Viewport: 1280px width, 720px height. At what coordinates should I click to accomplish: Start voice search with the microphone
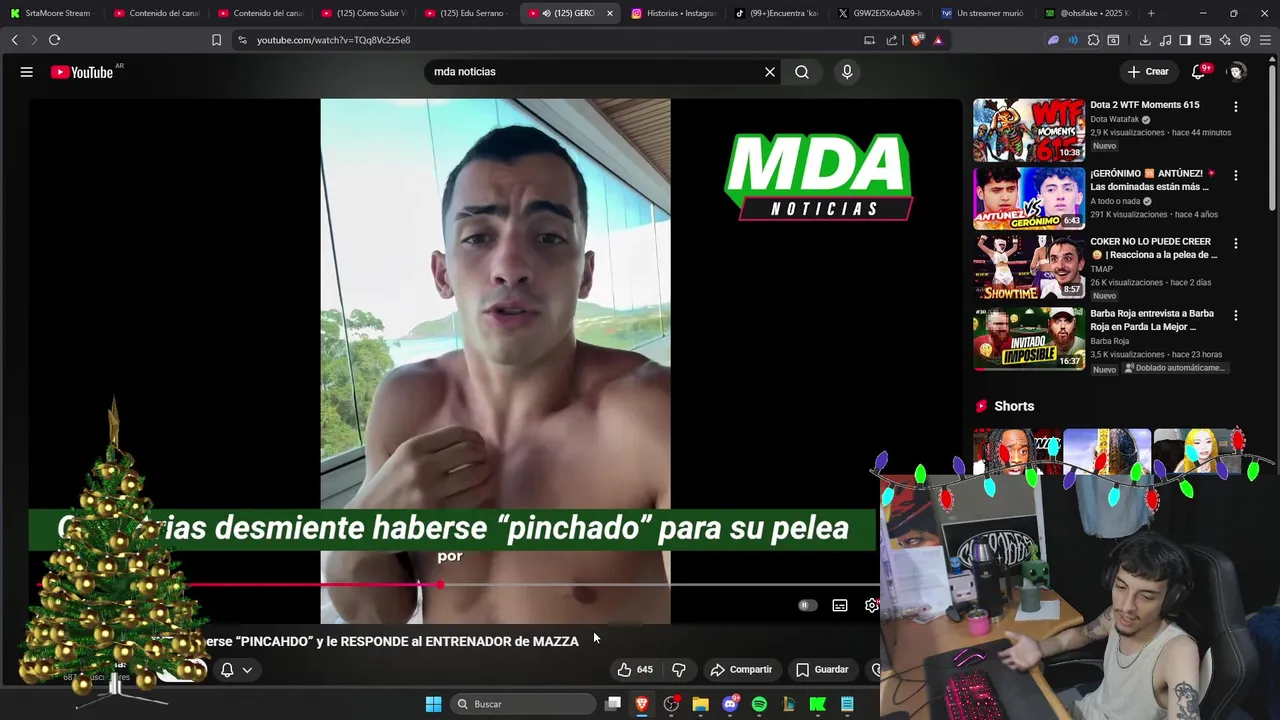click(x=847, y=72)
